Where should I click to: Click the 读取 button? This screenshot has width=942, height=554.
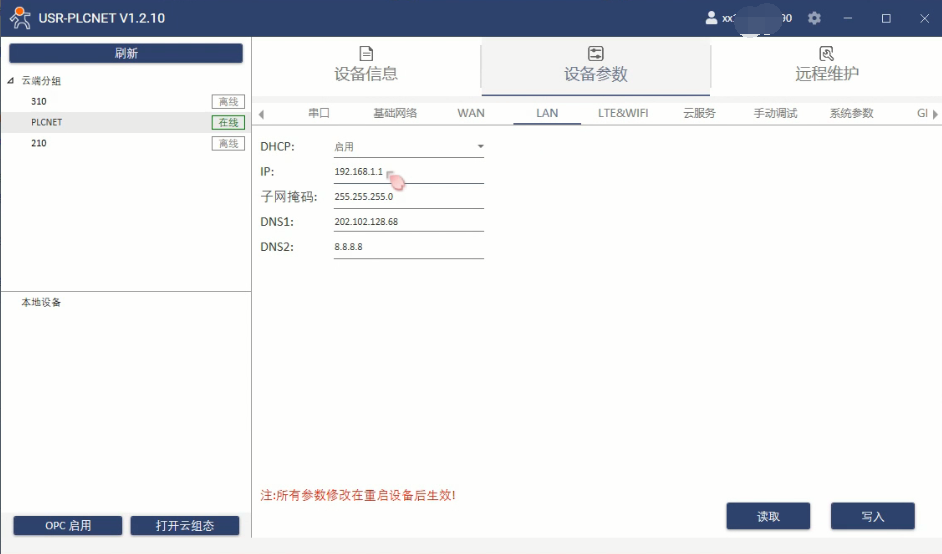[768, 516]
